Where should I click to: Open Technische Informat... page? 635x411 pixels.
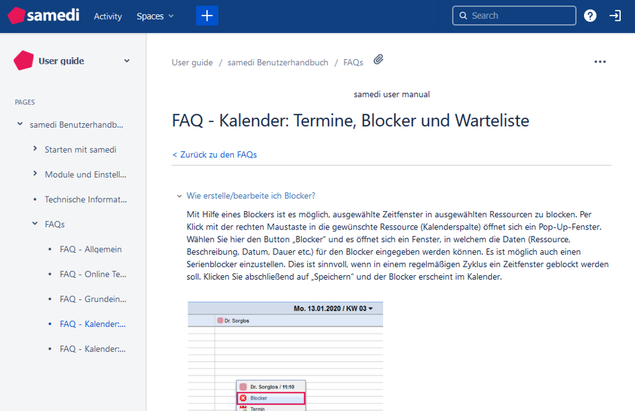[85, 199]
